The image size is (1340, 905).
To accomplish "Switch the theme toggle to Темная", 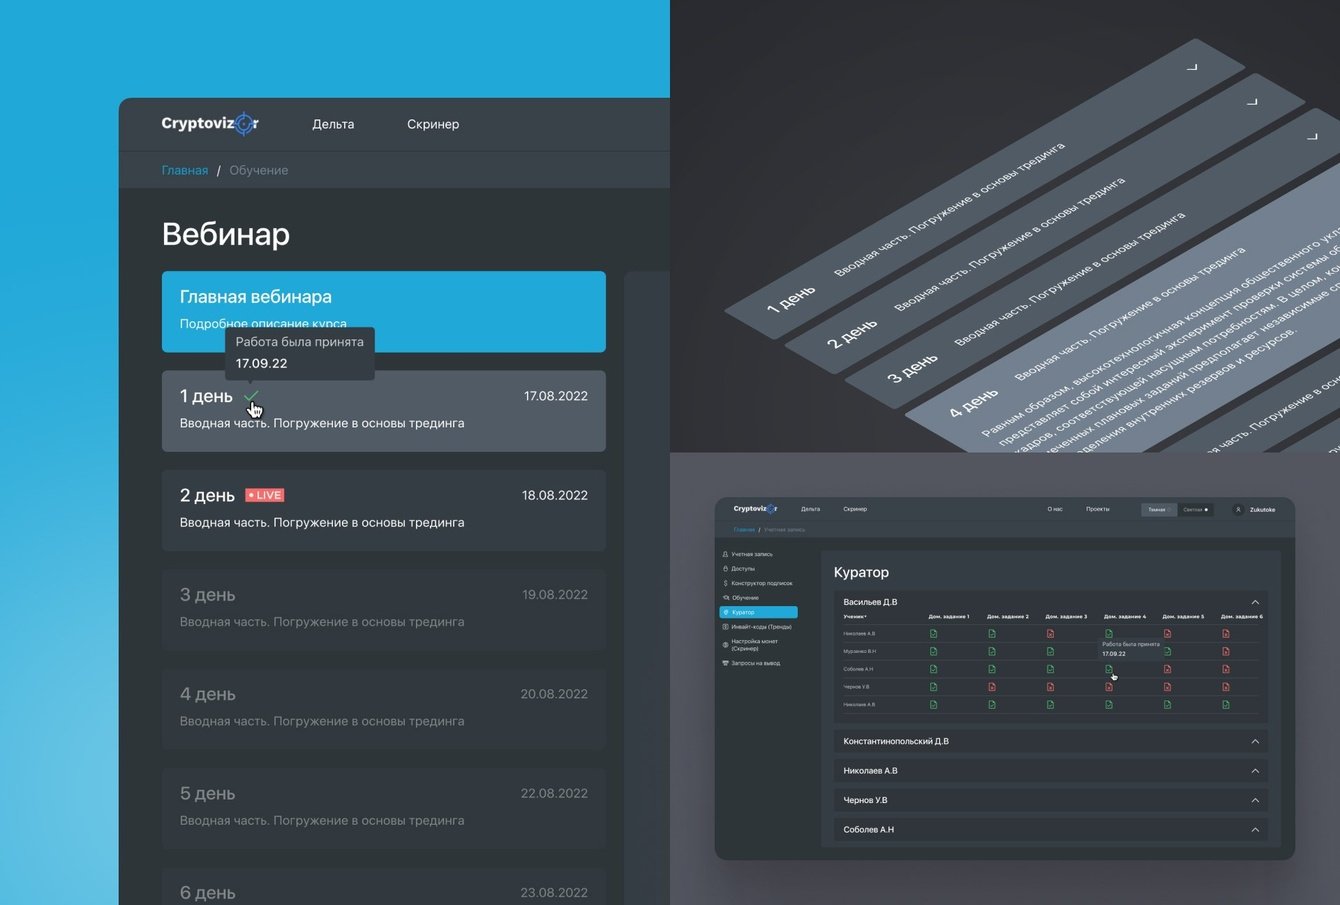I will coord(1159,509).
